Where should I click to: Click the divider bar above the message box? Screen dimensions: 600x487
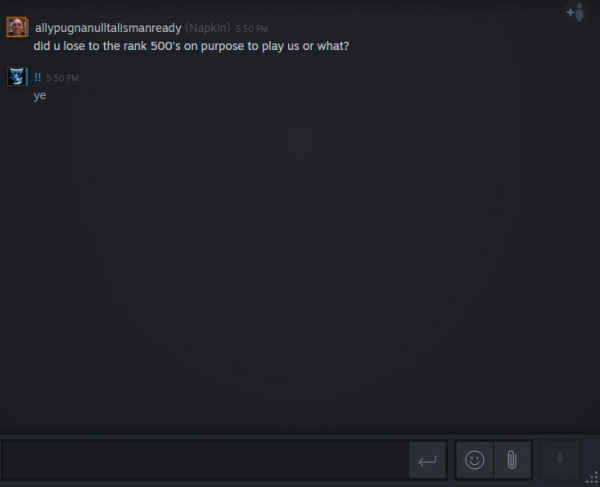[300, 436]
